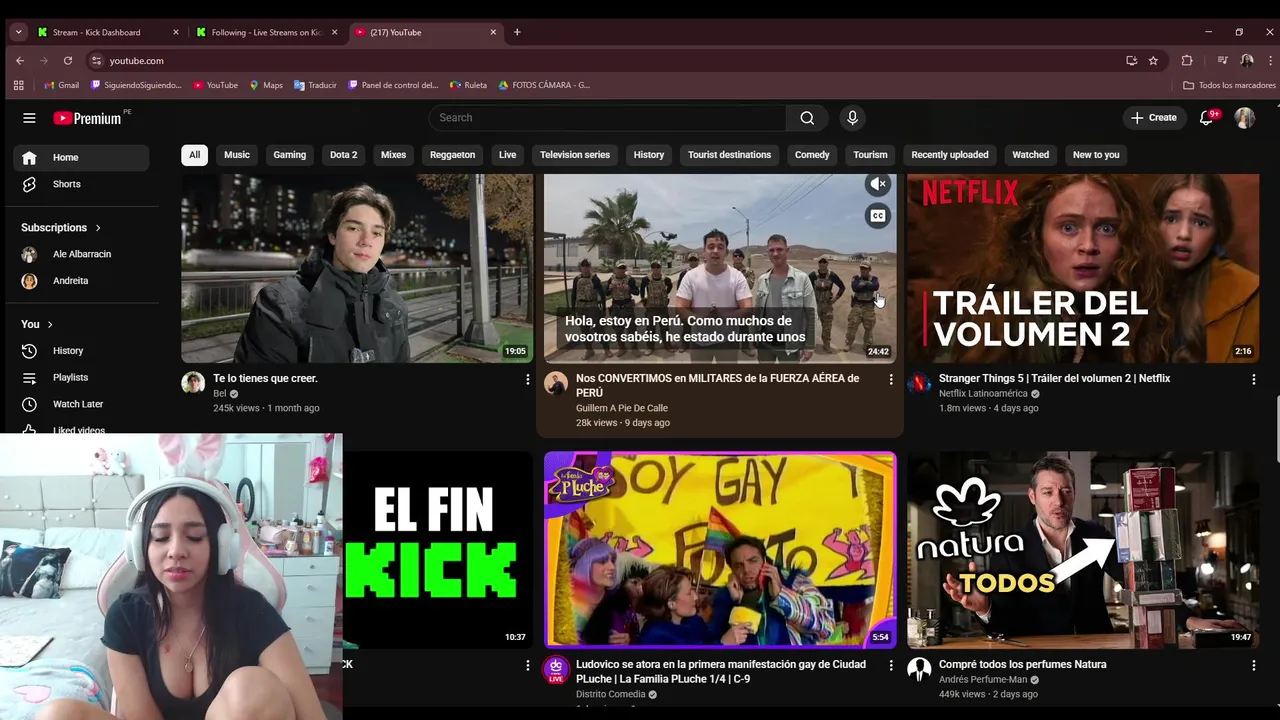Viewport: 1280px width, 720px height.
Task: Open the Ruleta bookmark
Action: click(469, 85)
